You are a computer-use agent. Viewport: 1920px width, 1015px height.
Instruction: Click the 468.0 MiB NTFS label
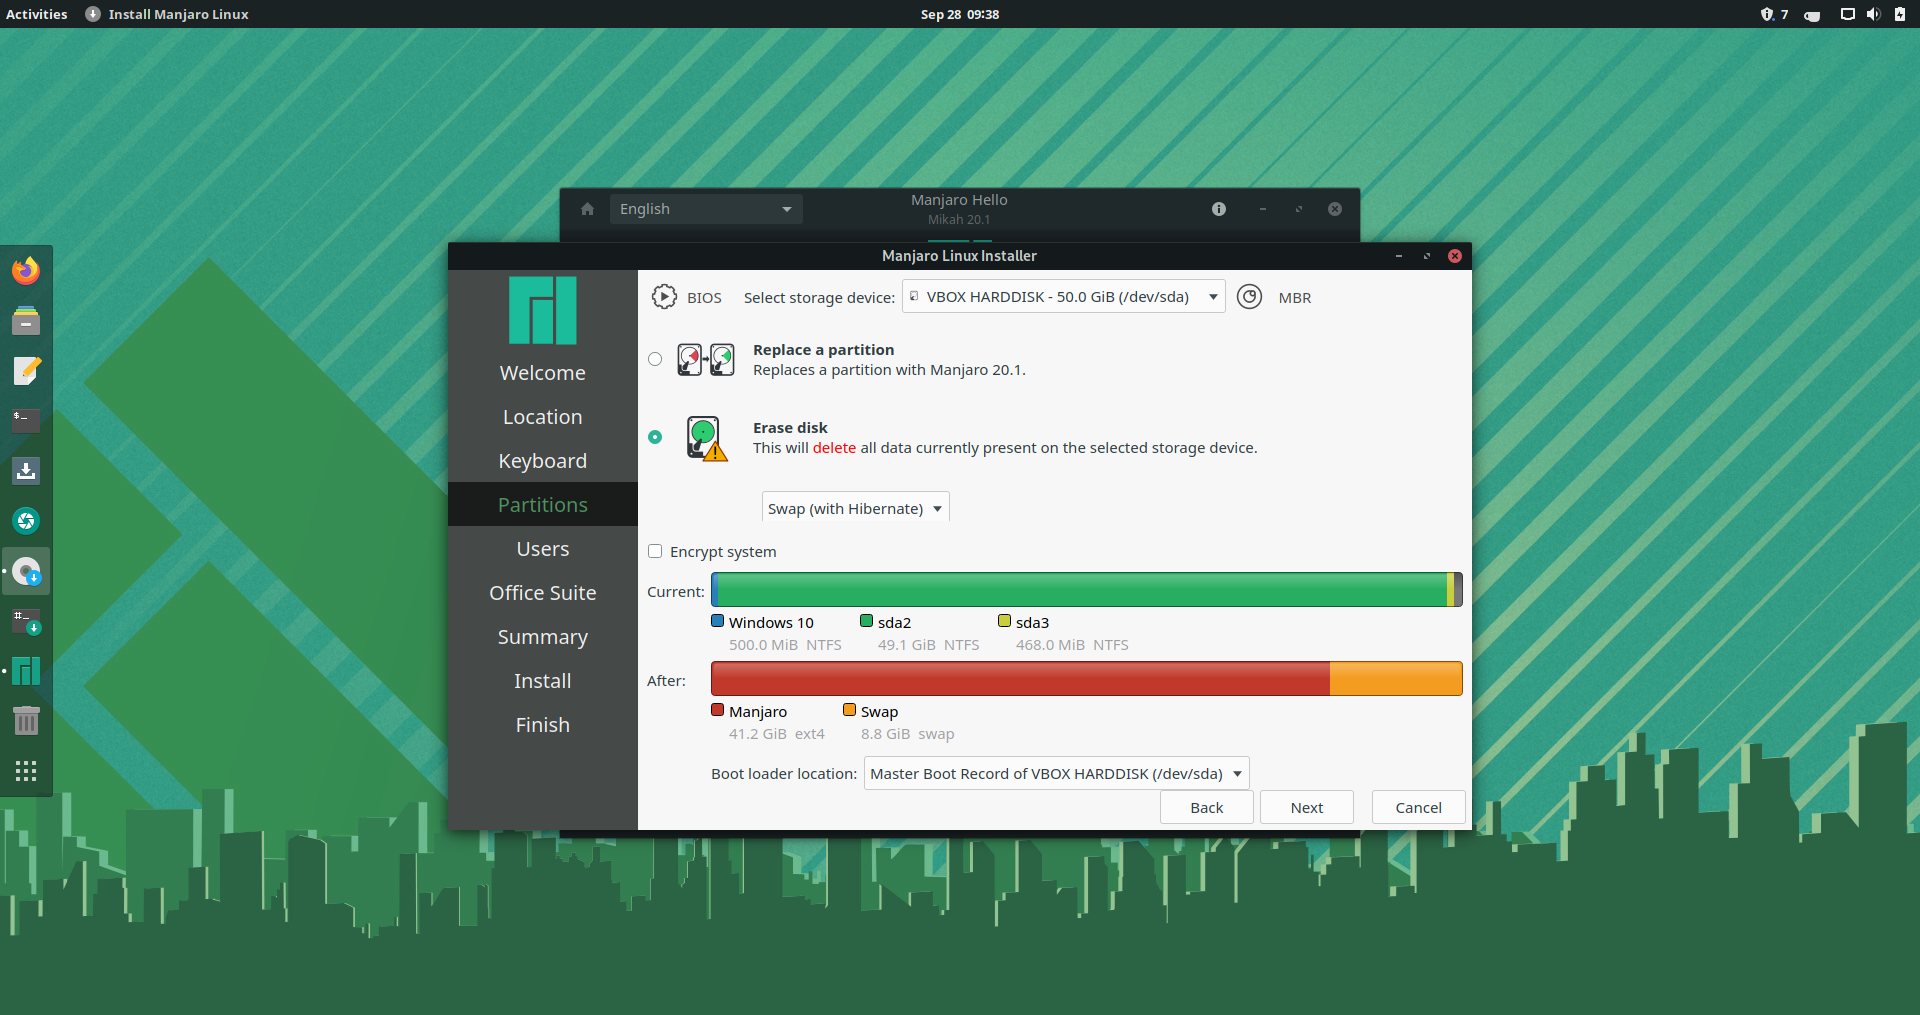[x=1072, y=645]
